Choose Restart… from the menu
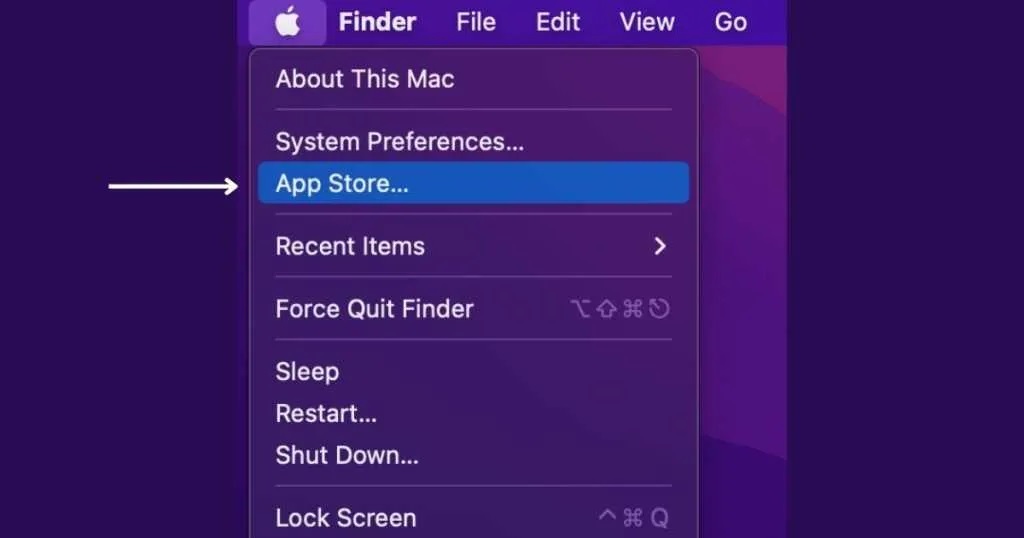1024x538 pixels. coord(473,413)
